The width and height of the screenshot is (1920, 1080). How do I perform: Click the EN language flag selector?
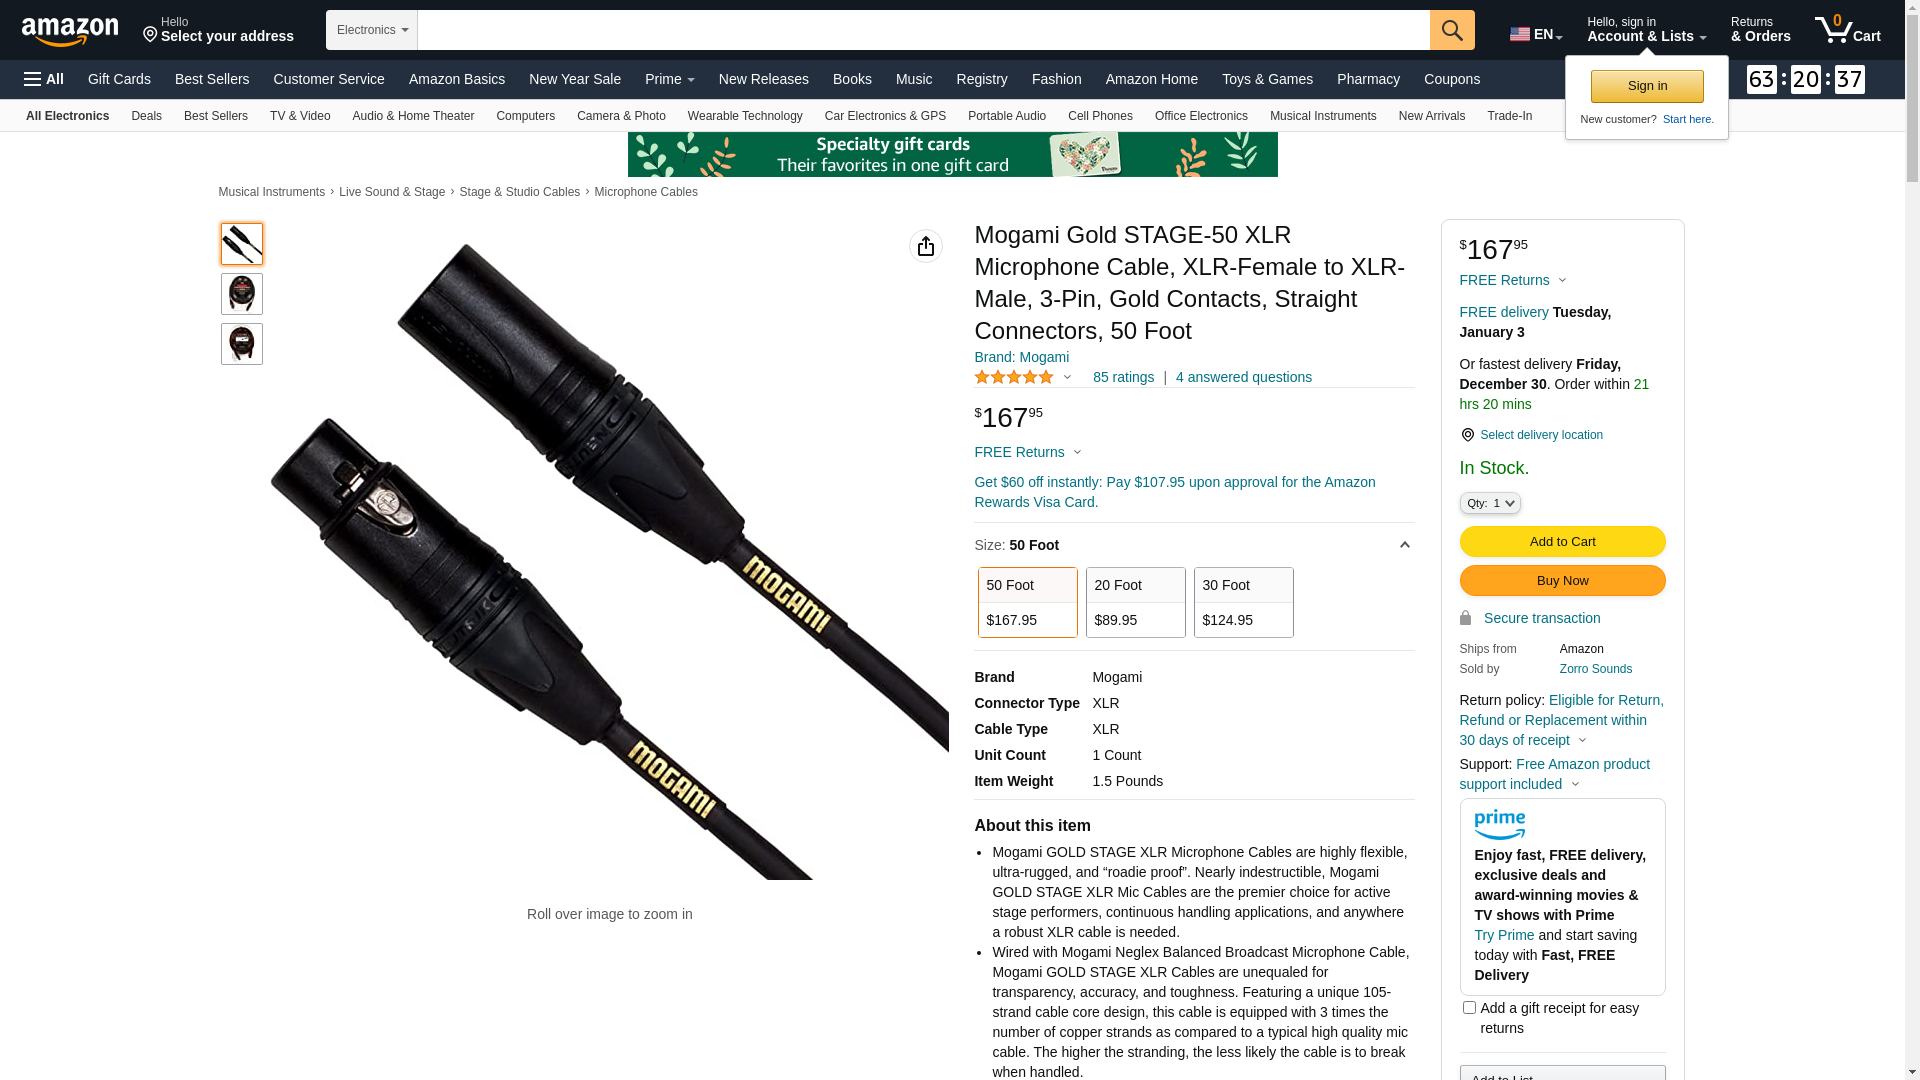1536,34
